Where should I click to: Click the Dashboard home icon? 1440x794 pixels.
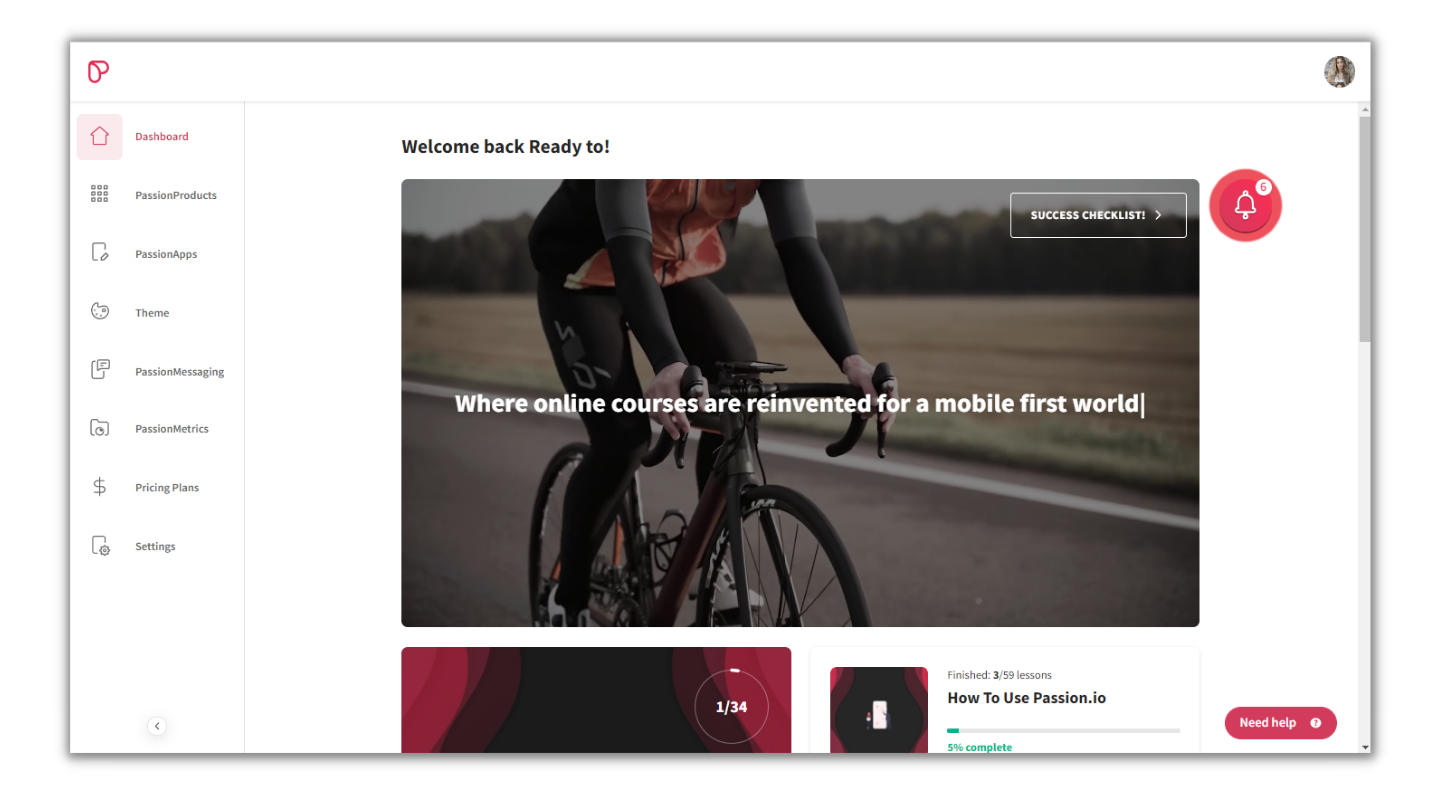coord(99,136)
